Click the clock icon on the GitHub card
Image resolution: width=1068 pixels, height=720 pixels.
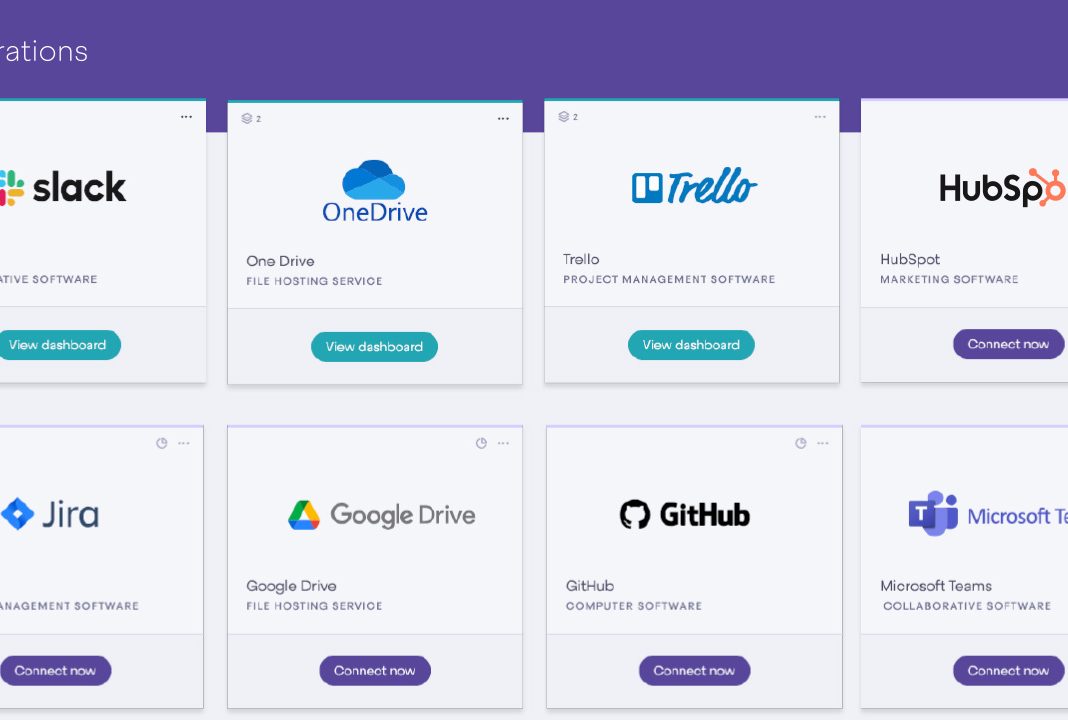pyautogui.click(x=800, y=443)
